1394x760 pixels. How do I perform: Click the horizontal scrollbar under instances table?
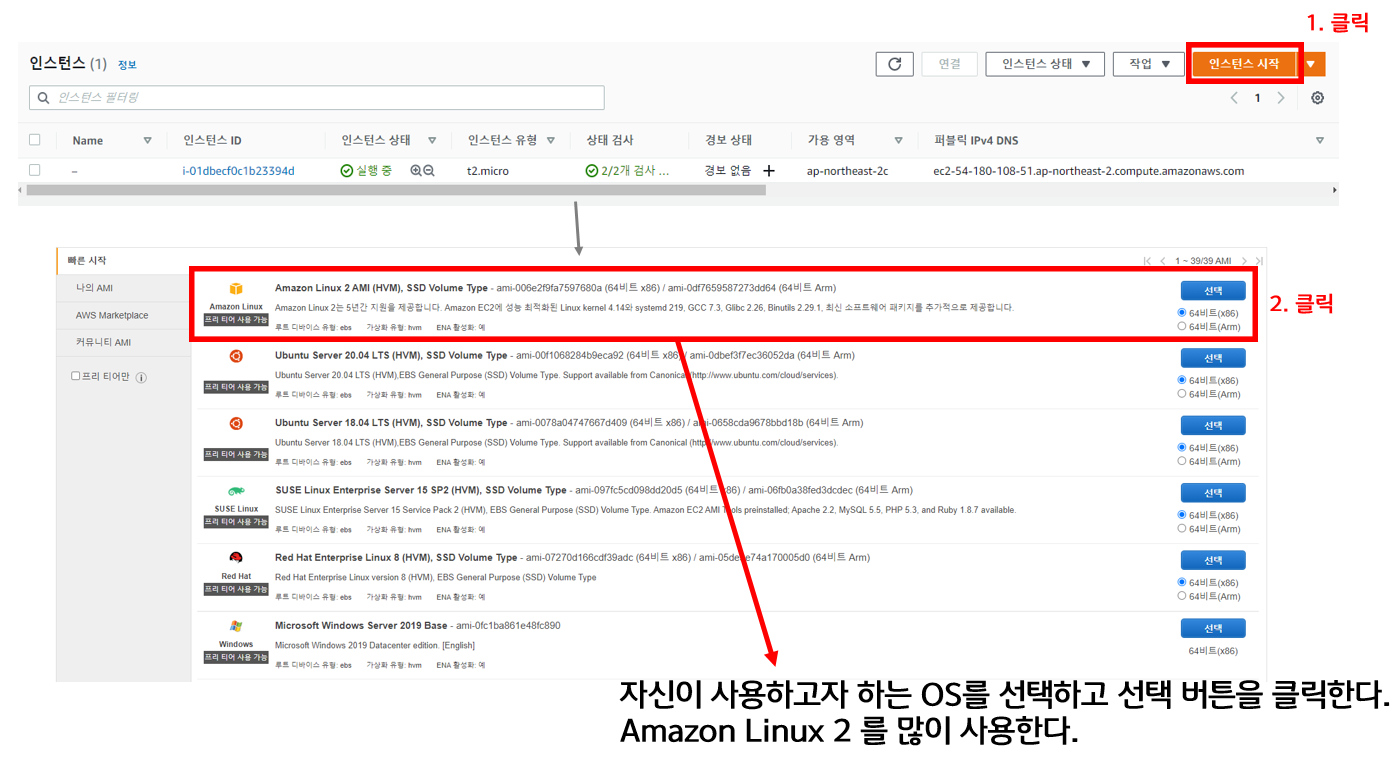(x=396, y=190)
